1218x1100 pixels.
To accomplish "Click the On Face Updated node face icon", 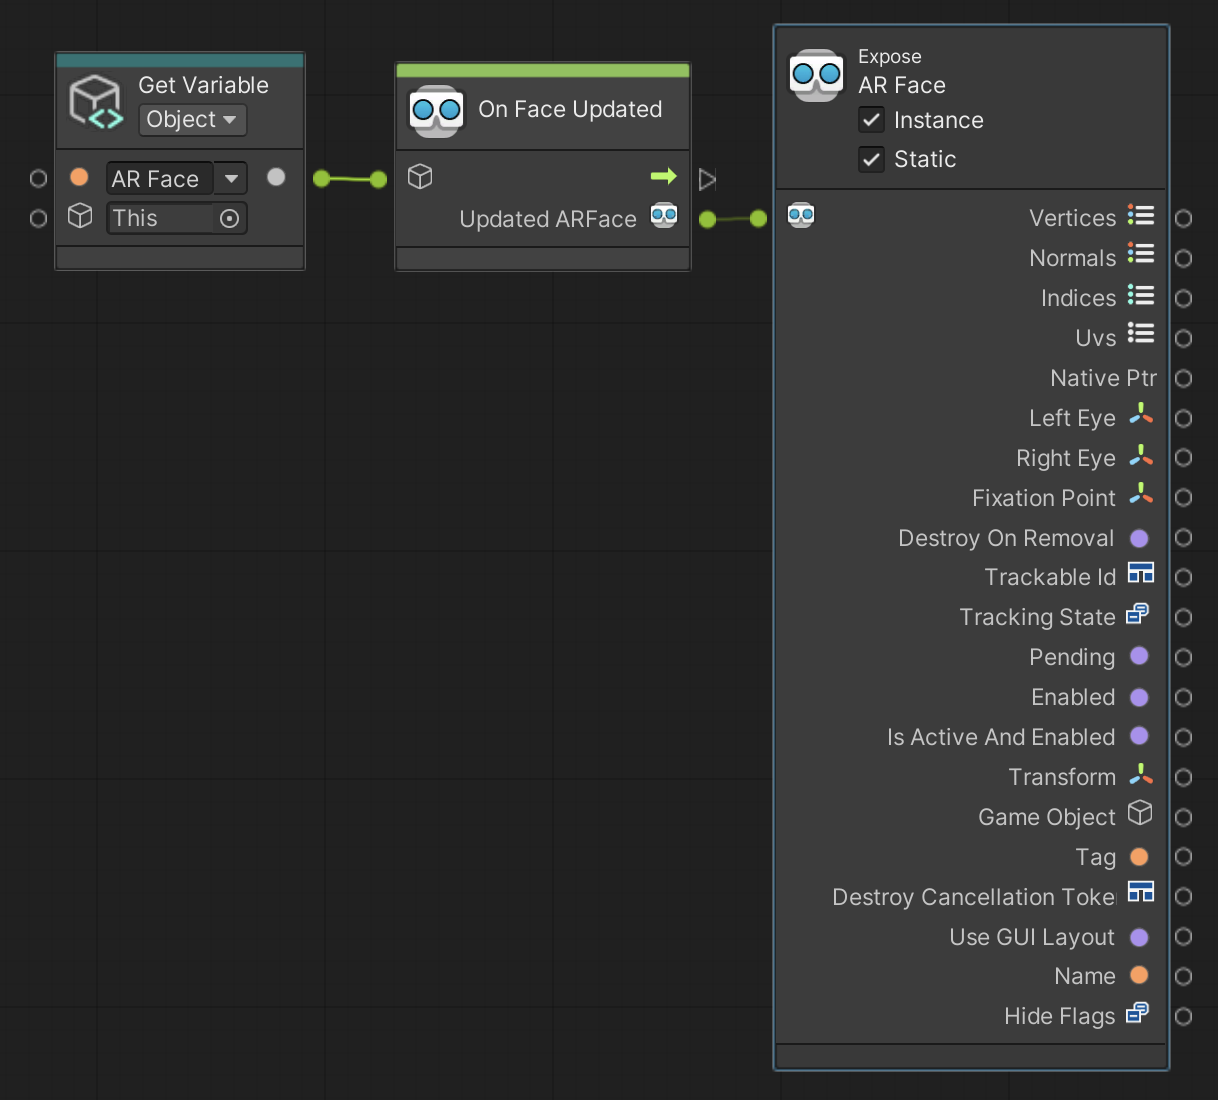I will point(436,110).
